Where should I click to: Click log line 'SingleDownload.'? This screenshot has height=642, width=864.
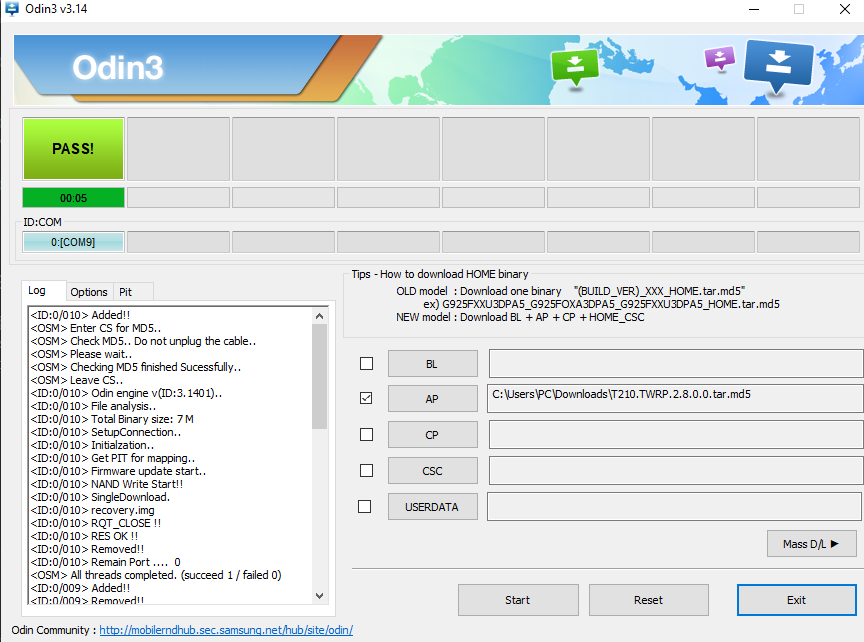tap(100, 498)
